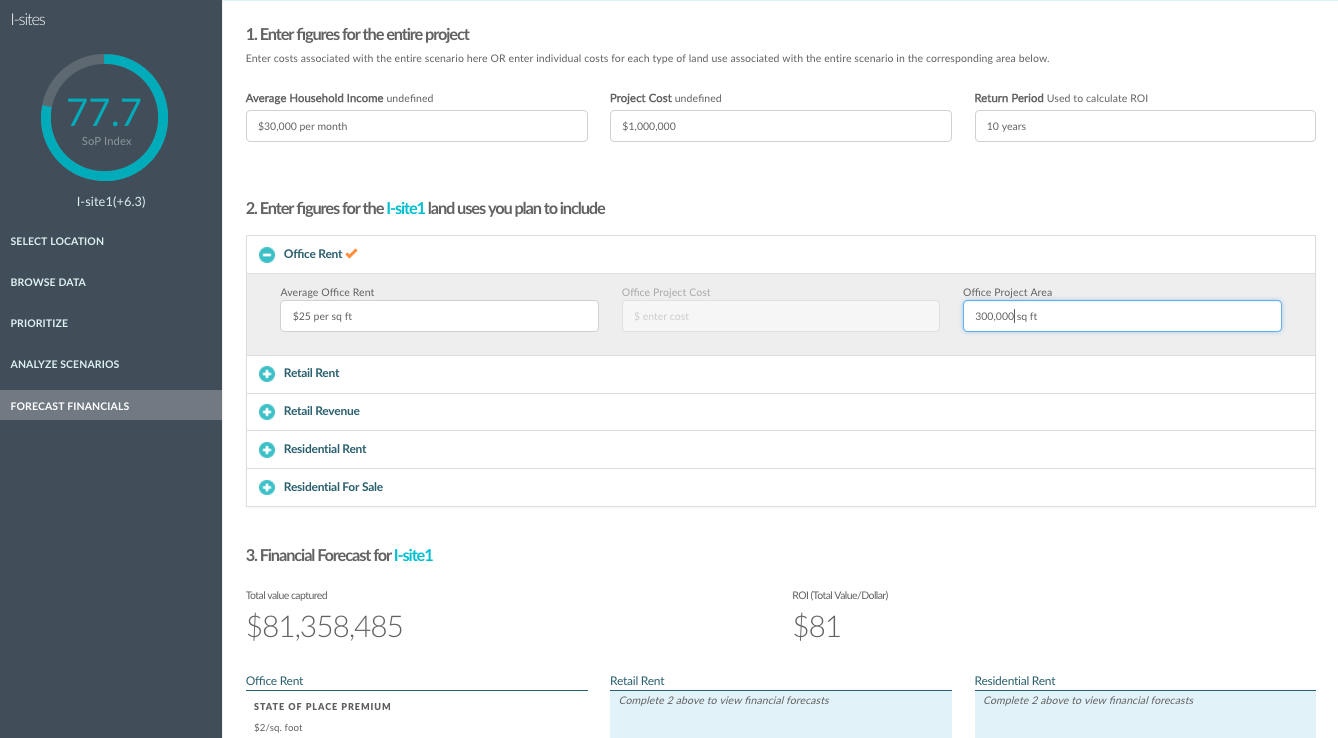The height and width of the screenshot is (738, 1338).
Task: Click the I-sites logo title
Action: [x=28, y=19]
